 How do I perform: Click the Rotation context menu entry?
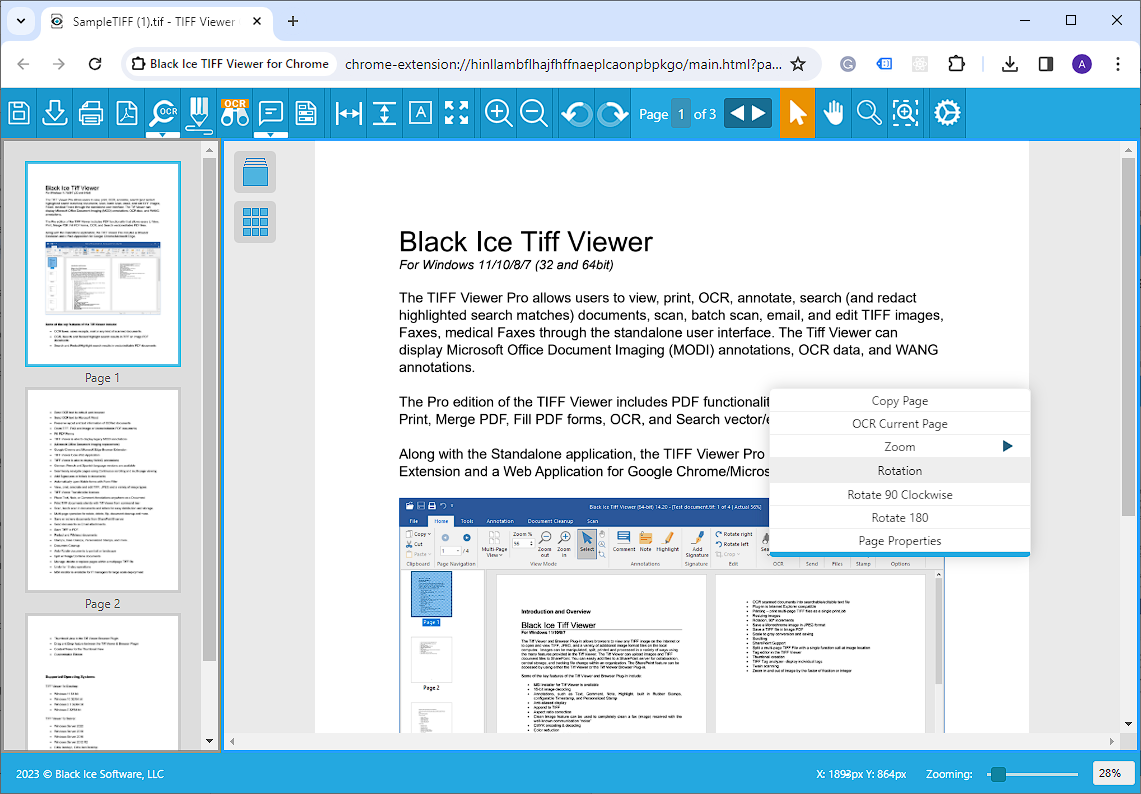(899, 471)
